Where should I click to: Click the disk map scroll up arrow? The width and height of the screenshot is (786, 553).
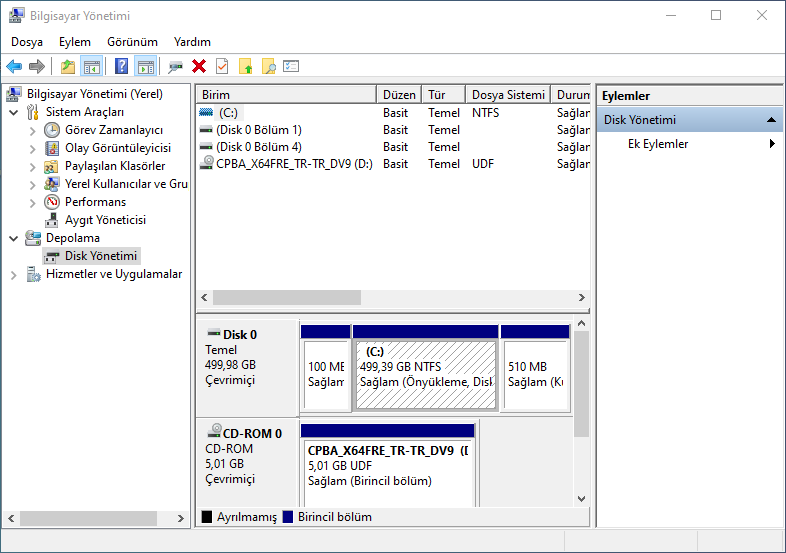click(x=581, y=323)
